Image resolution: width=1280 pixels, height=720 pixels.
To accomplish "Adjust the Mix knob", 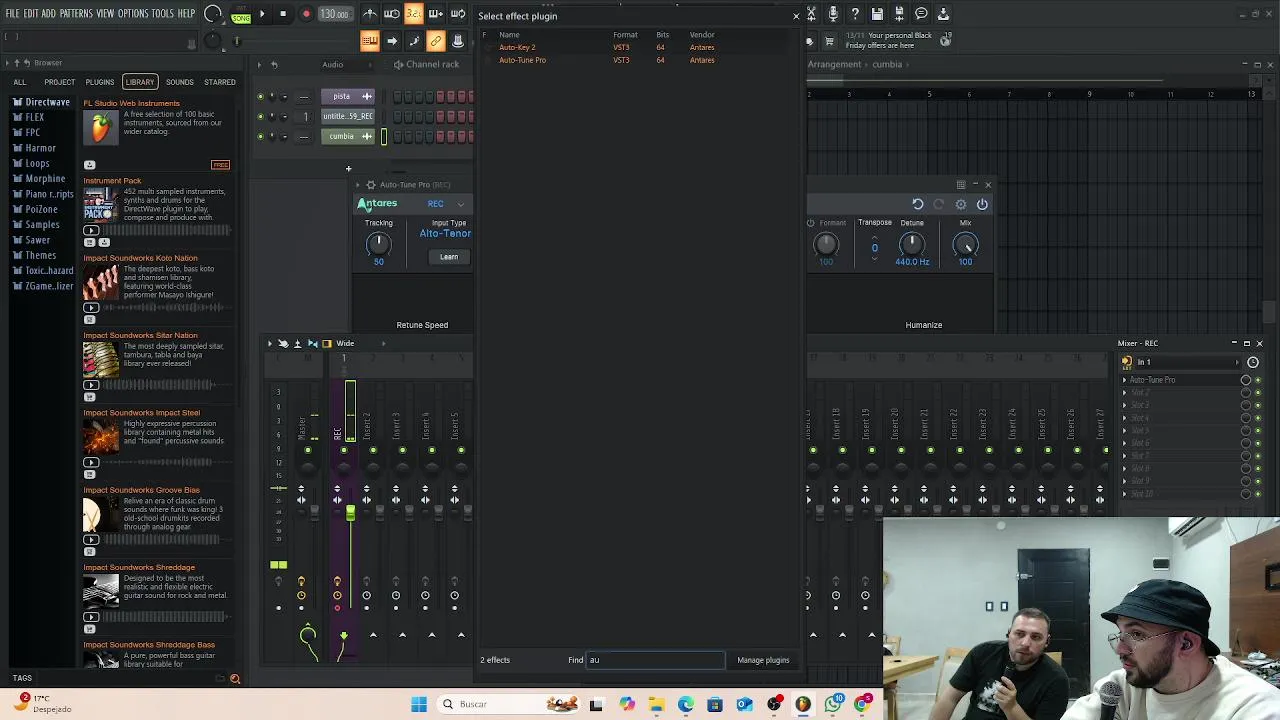I will 965,243.
